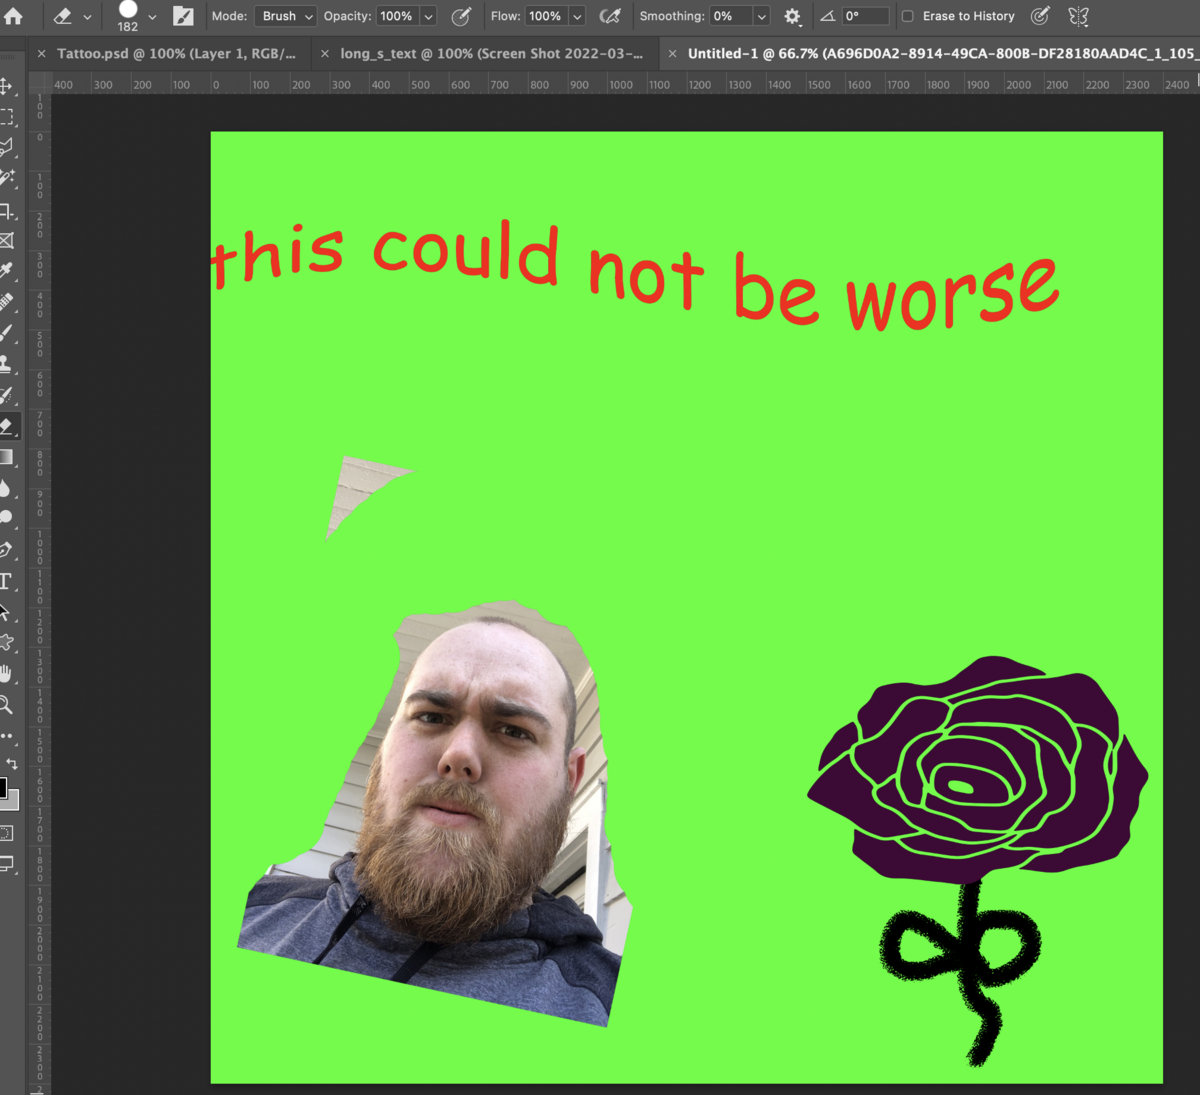This screenshot has width=1200, height=1095.
Task: Select the Horizontal Type tool
Action: (x=6, y=581)
